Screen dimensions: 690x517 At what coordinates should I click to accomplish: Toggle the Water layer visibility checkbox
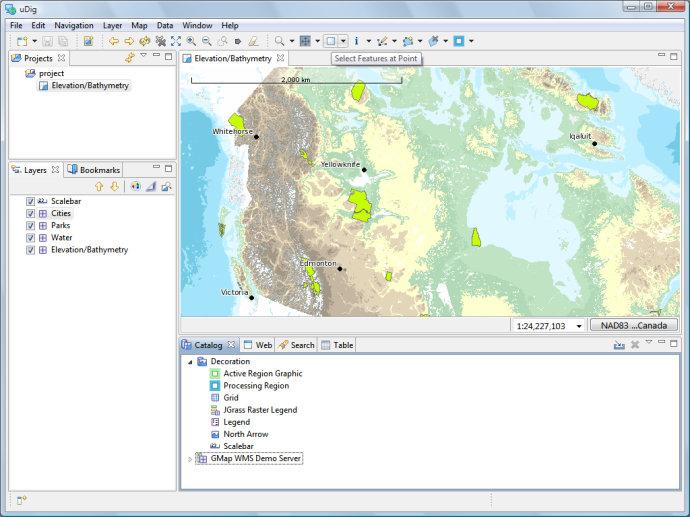point(31,238)
